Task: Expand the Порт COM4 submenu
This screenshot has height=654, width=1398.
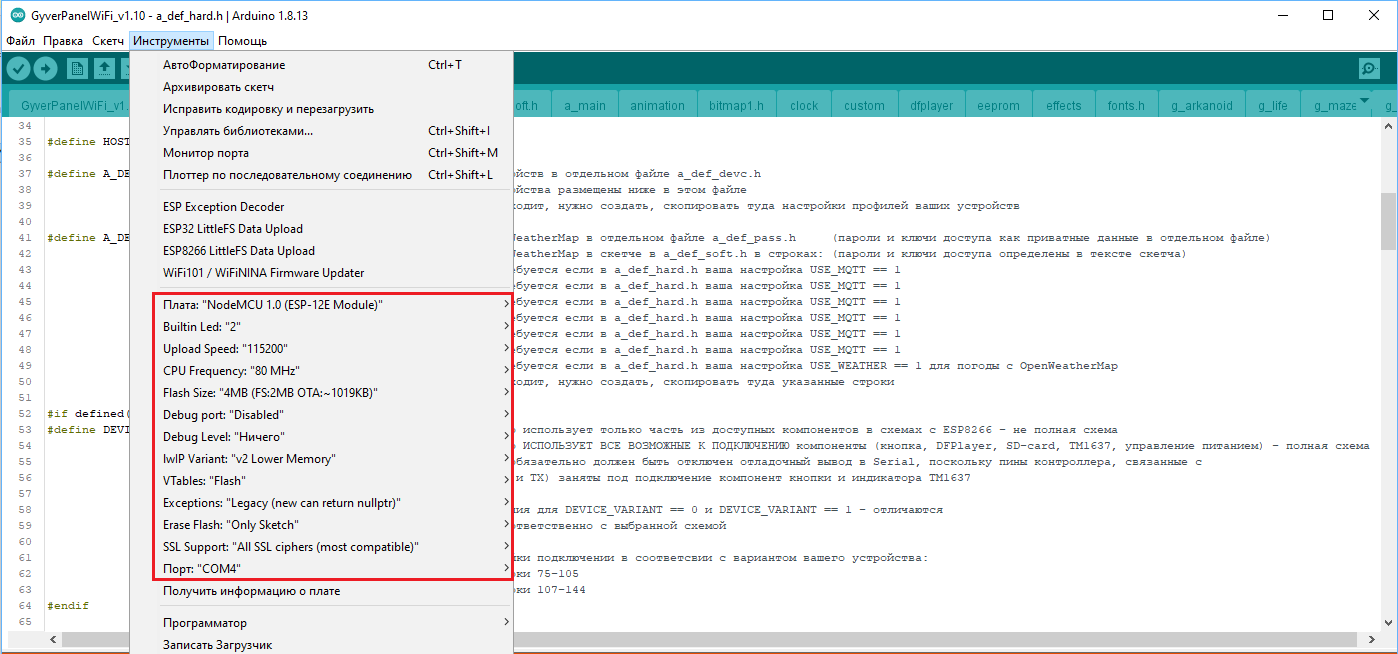Action: pyautogui.click(x=321, y=568)
